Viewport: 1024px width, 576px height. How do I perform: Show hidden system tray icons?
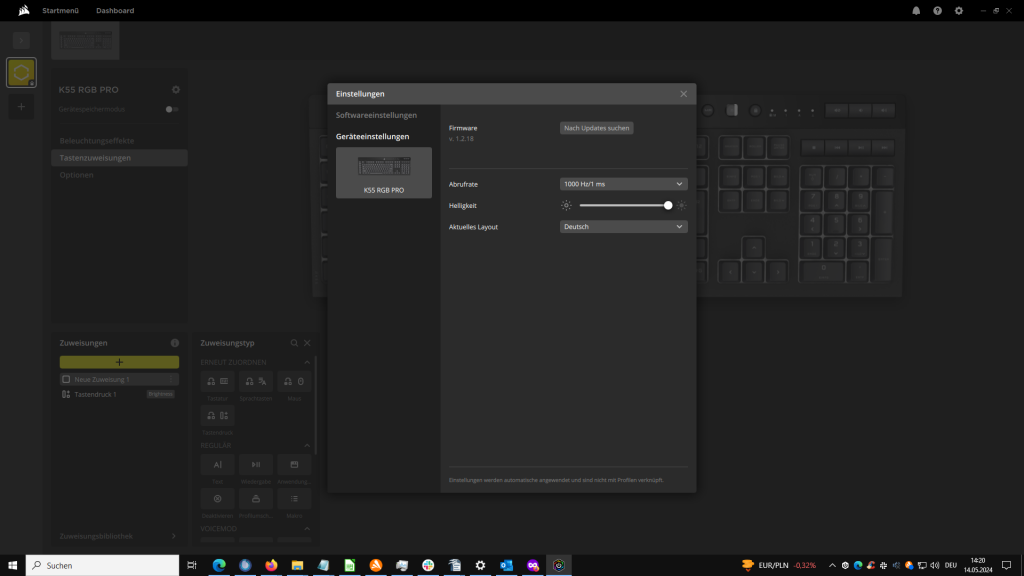coord(832,566)
